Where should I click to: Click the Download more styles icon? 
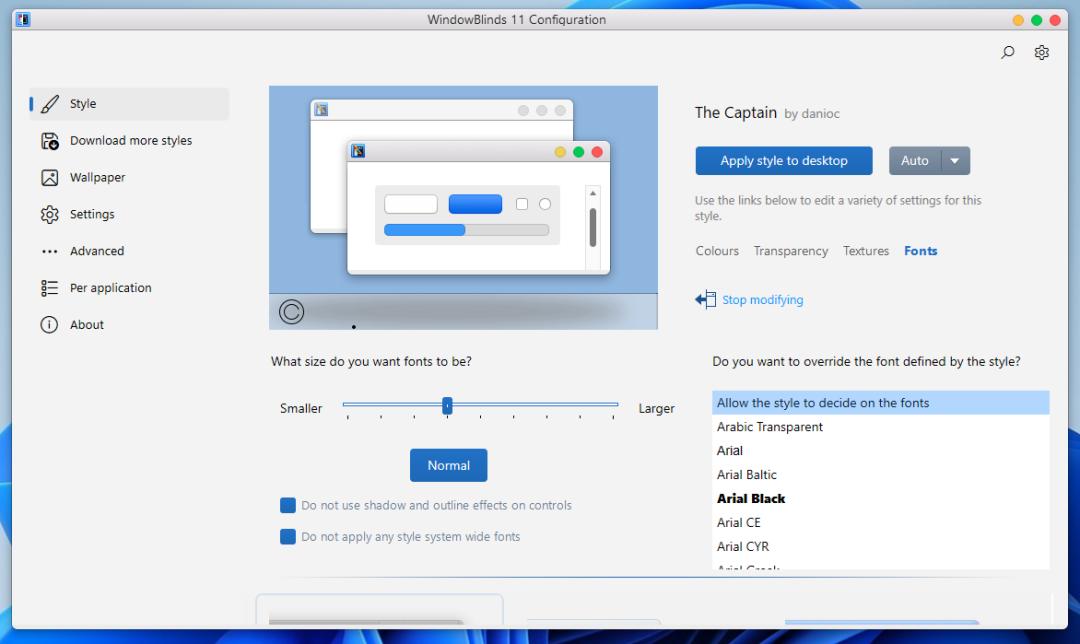click(50, 141)
